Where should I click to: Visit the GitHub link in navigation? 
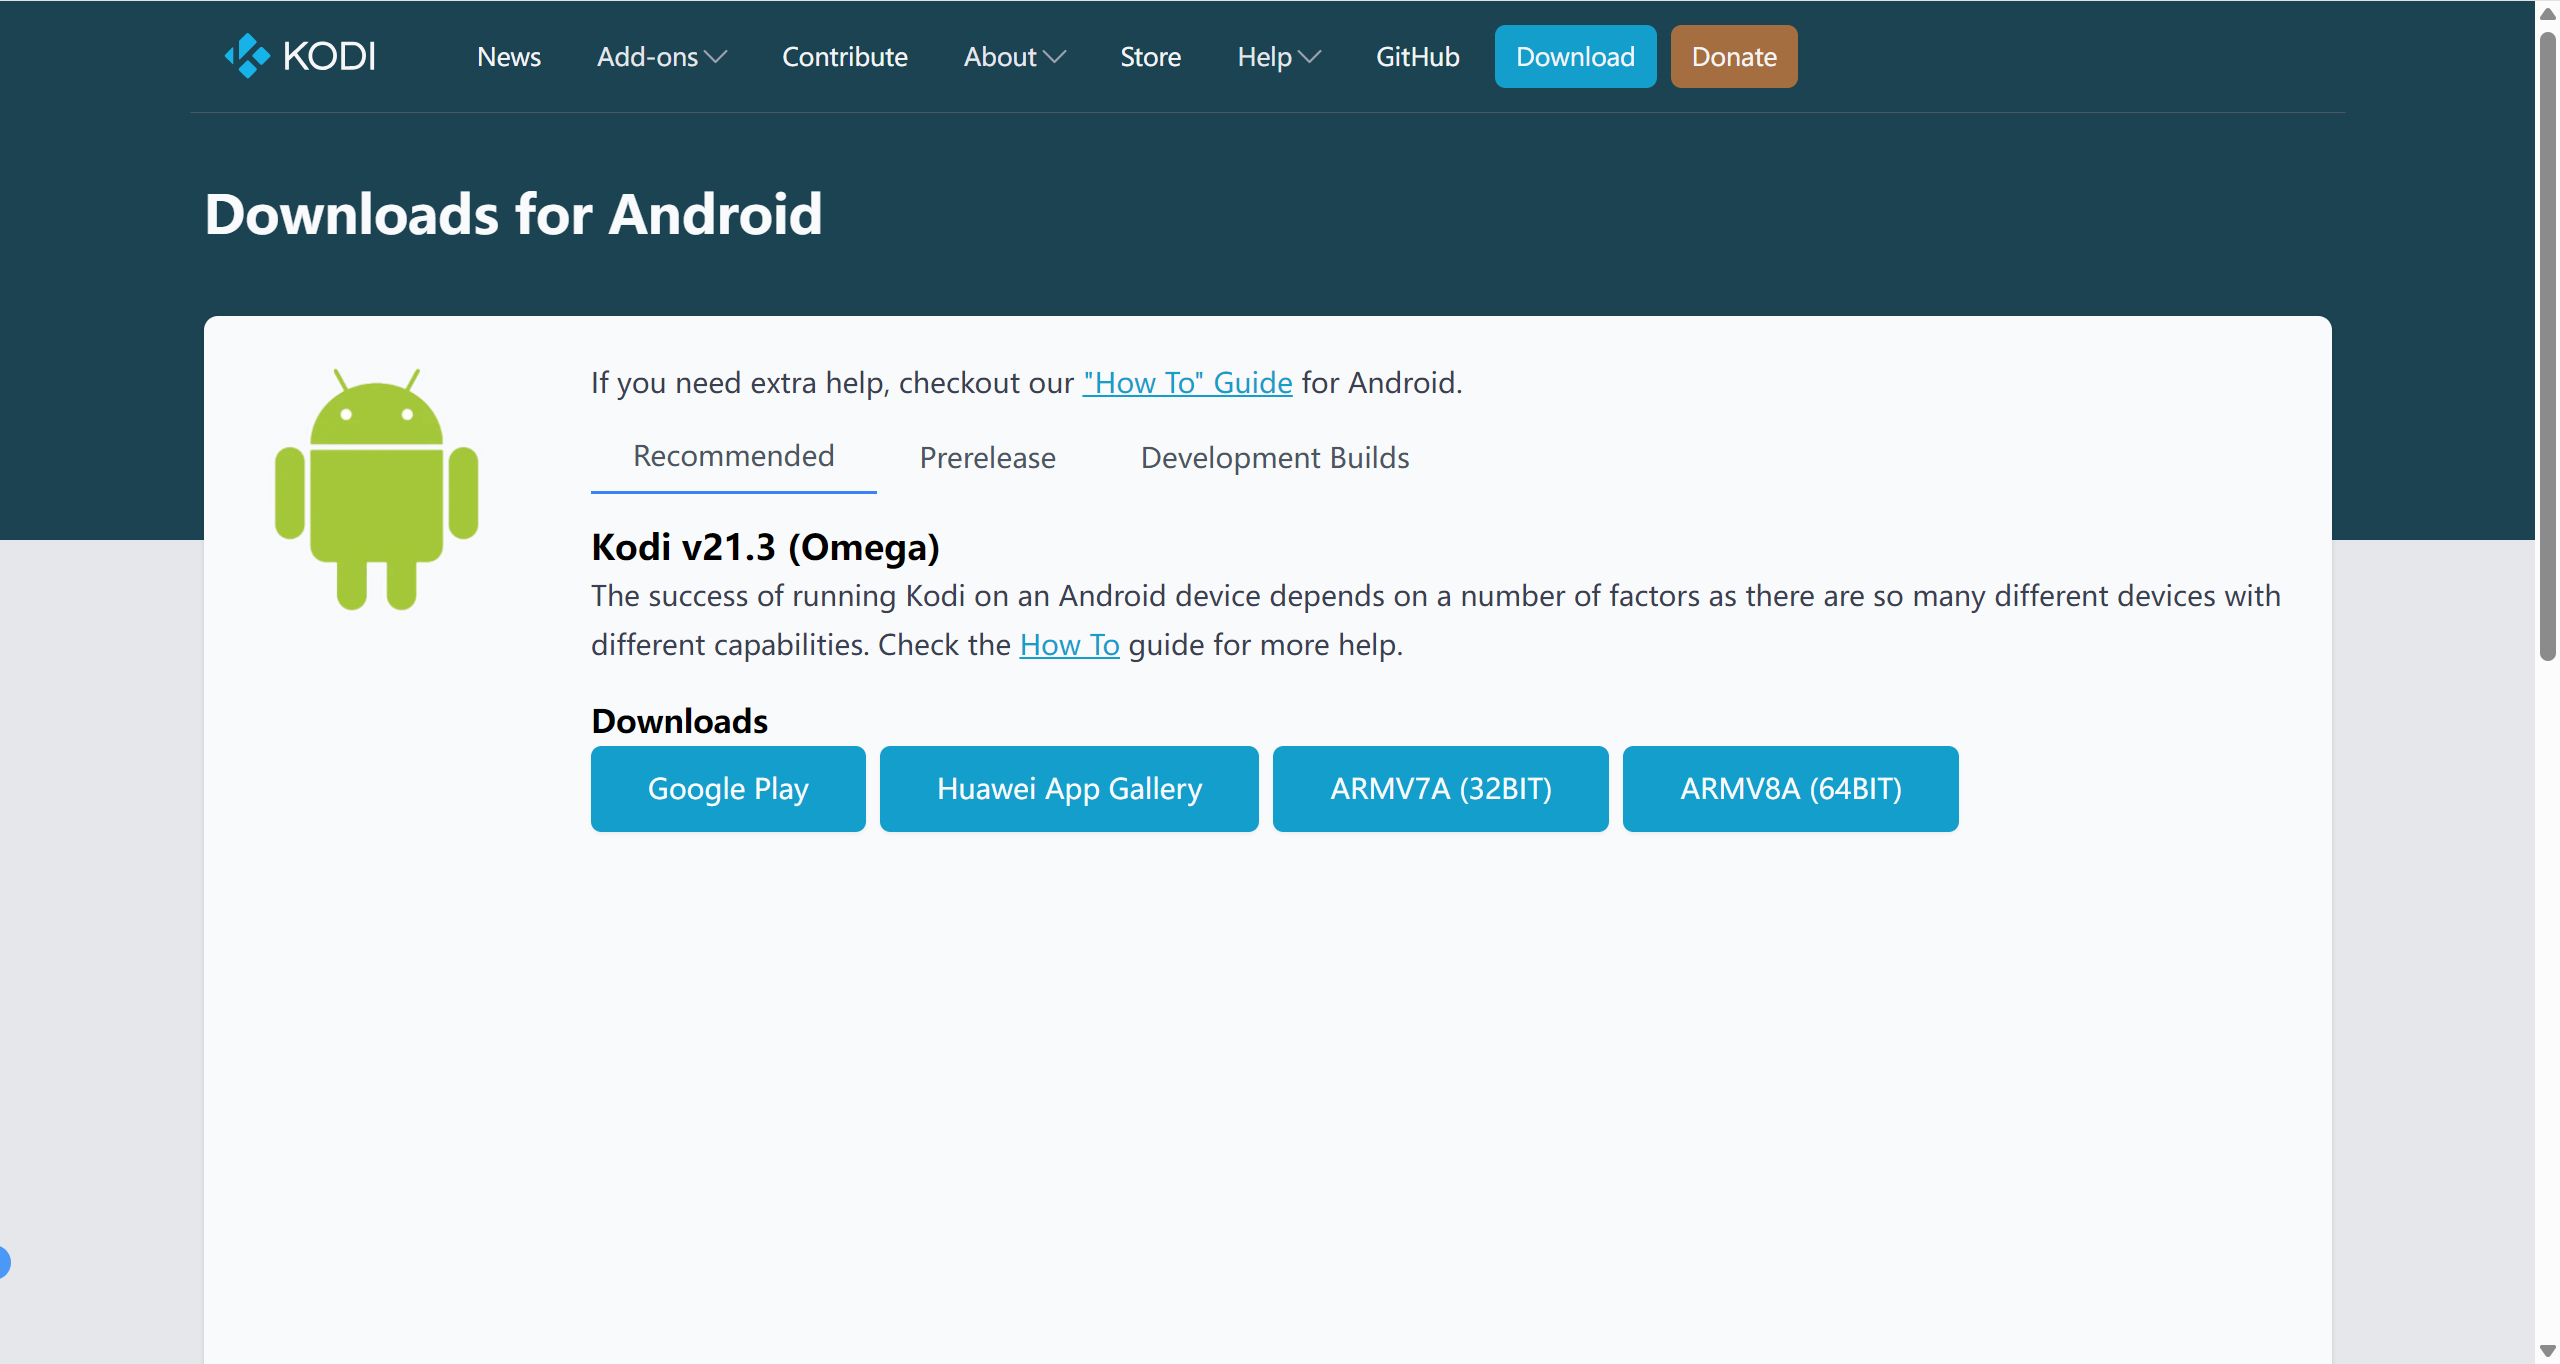coord(1418,57)
